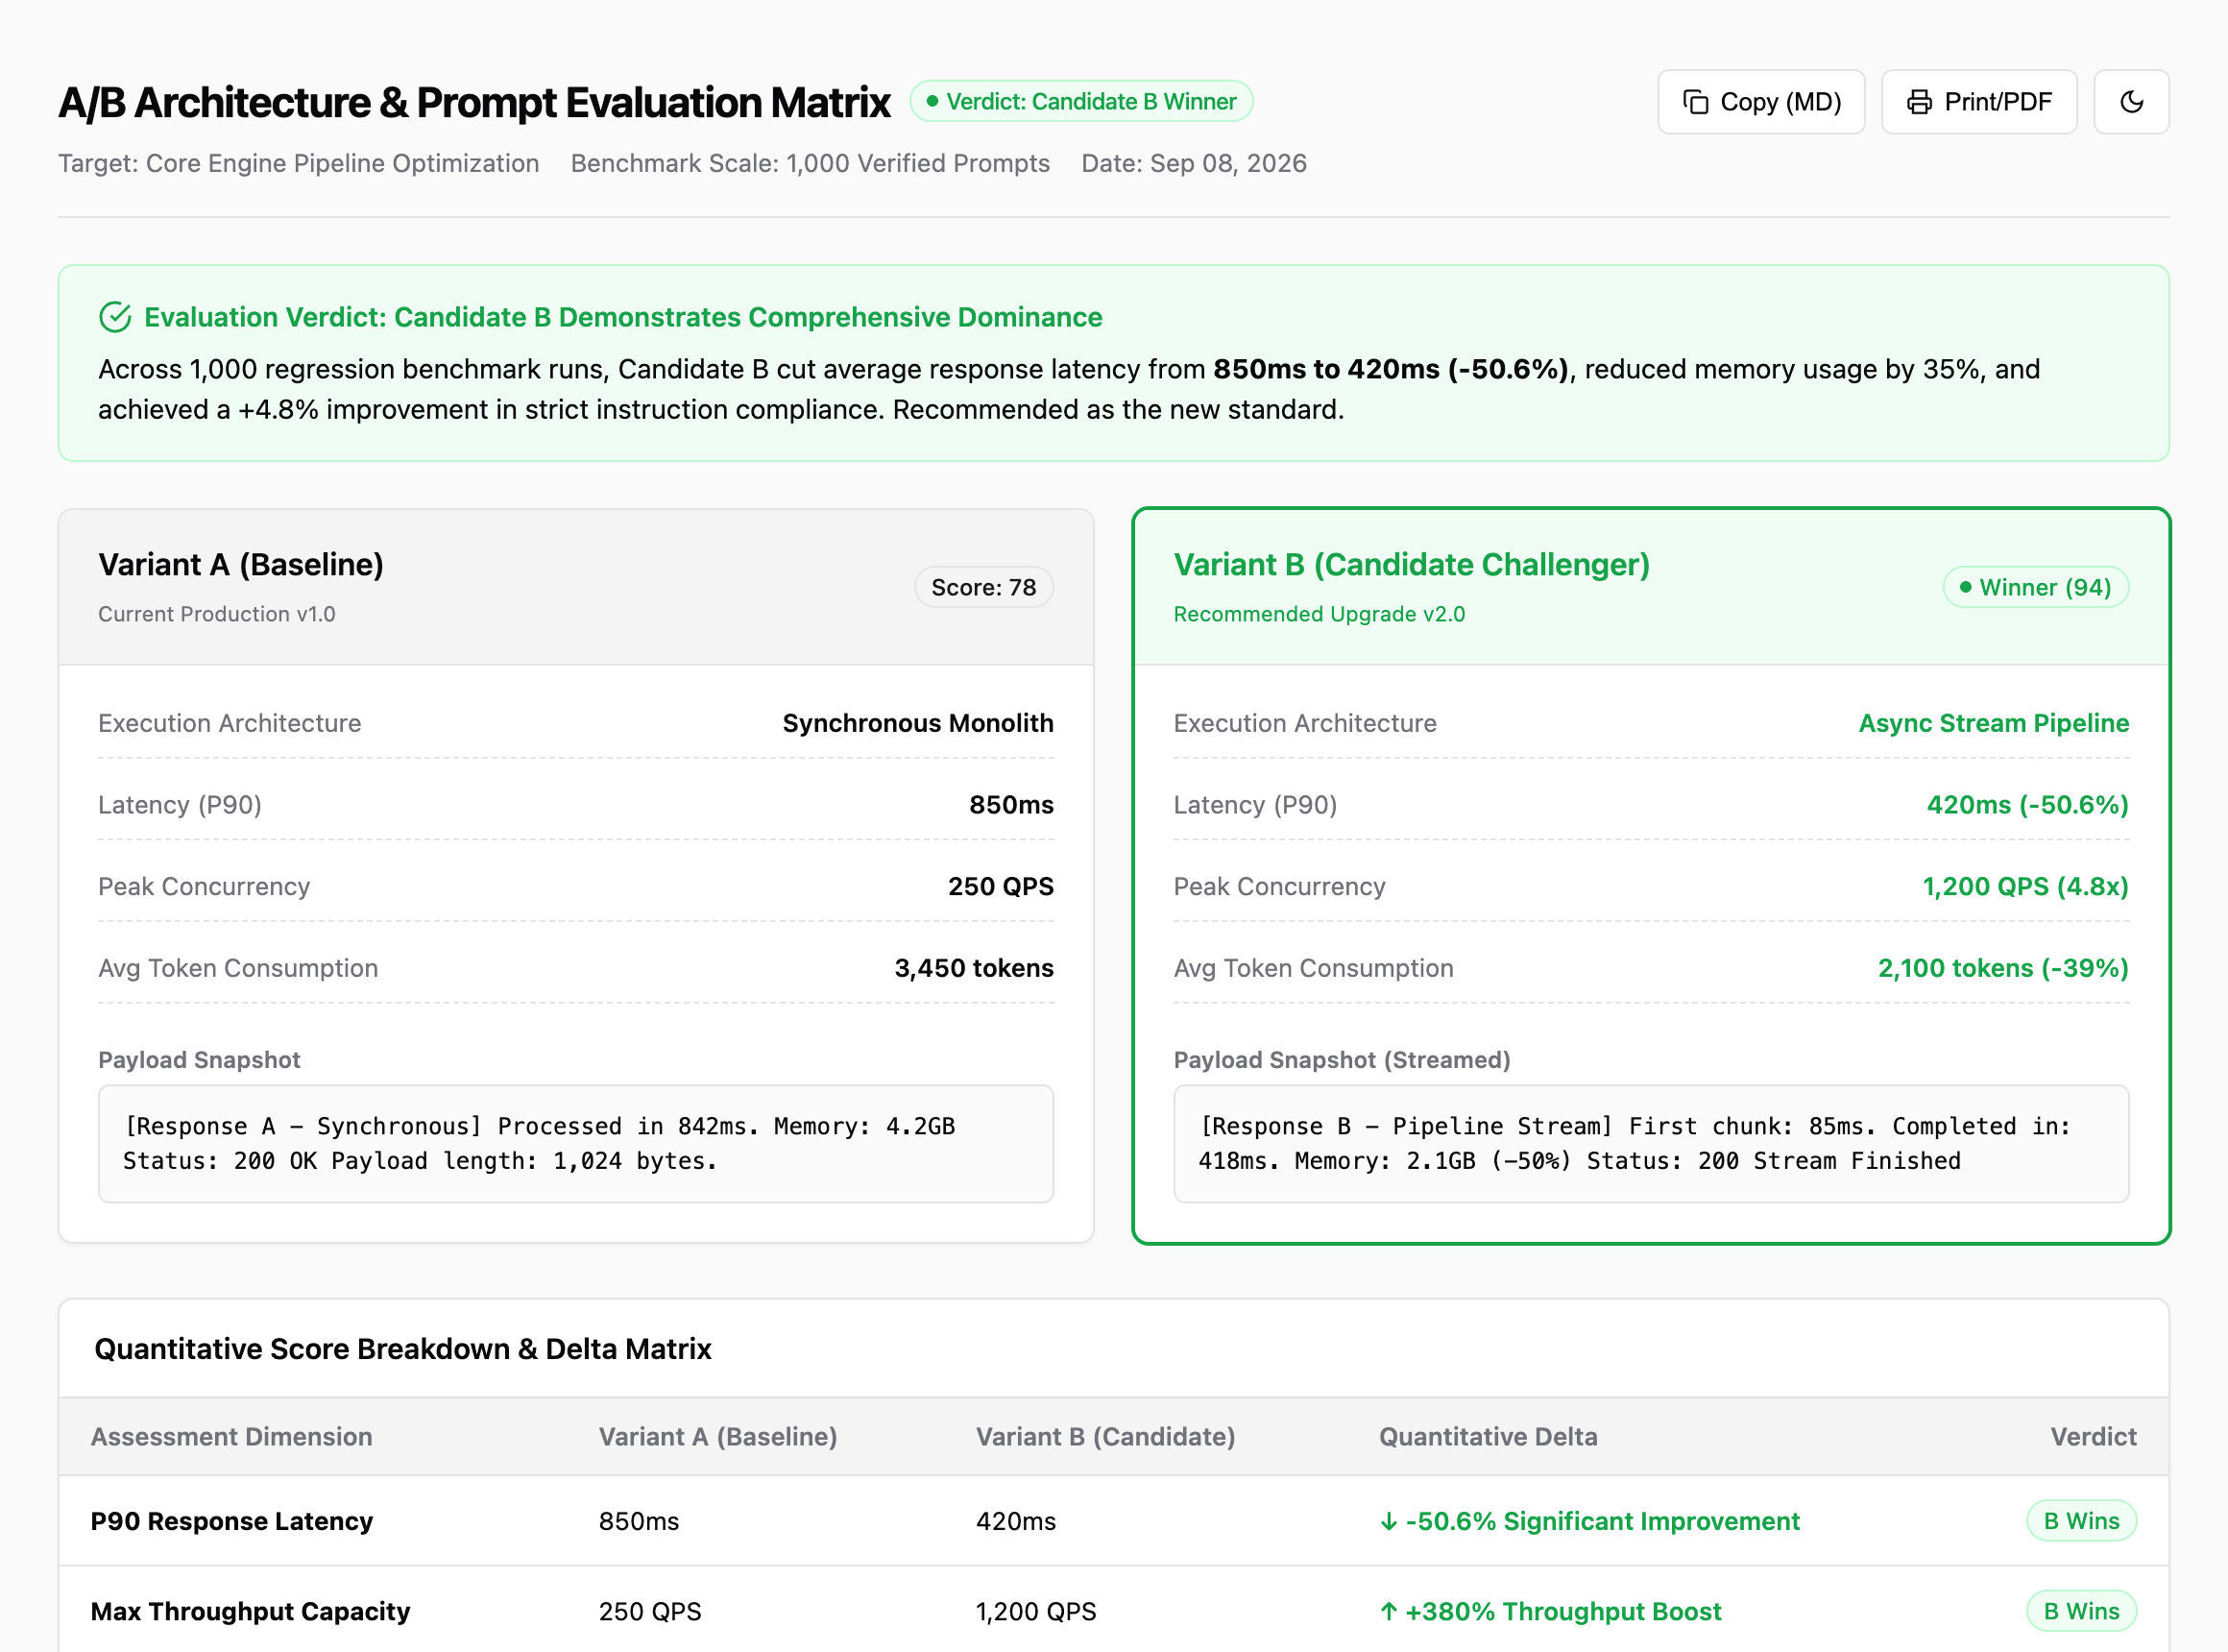The height and width of the screenshot is (1652, 2228).
Task: Click the Variant A (Baseline) column header
Action: (x=718, y=1437)
